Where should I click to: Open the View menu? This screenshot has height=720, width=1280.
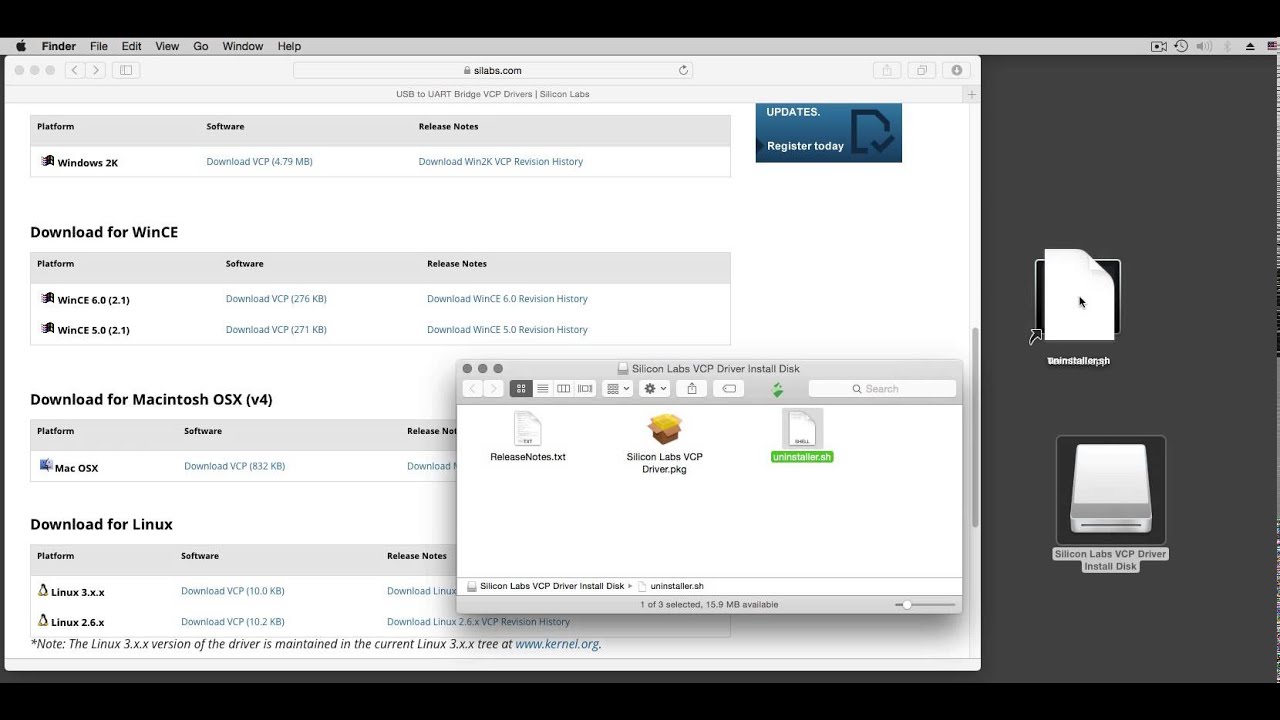(167, 46)
